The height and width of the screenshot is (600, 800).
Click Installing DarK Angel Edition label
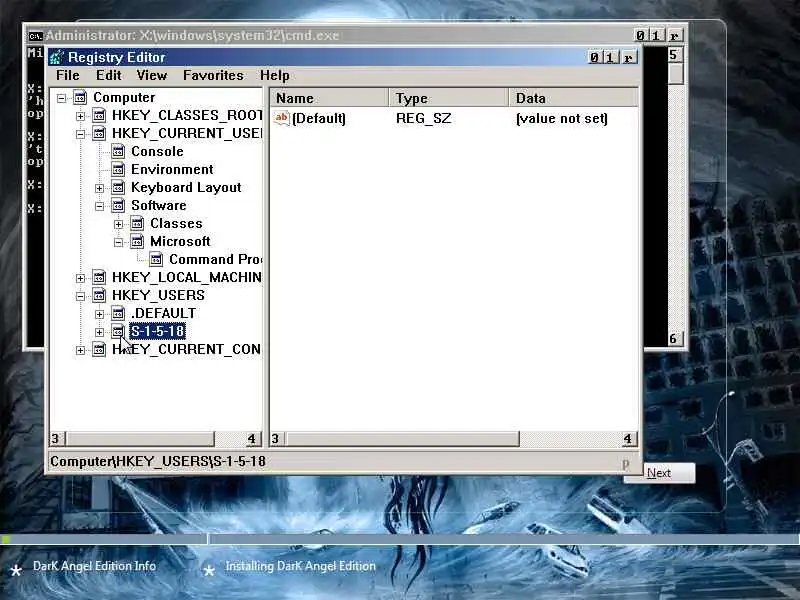coord(301,566)
